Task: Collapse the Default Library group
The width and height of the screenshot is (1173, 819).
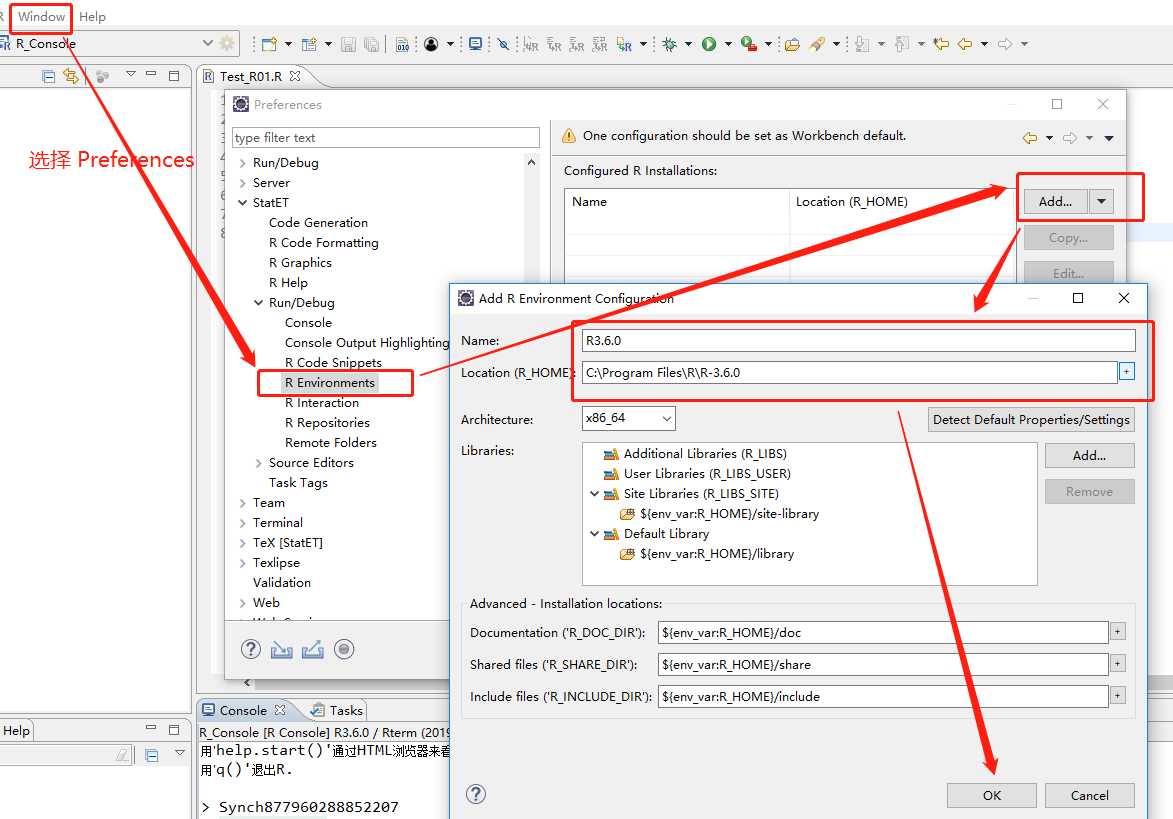Action: (594, 534)
